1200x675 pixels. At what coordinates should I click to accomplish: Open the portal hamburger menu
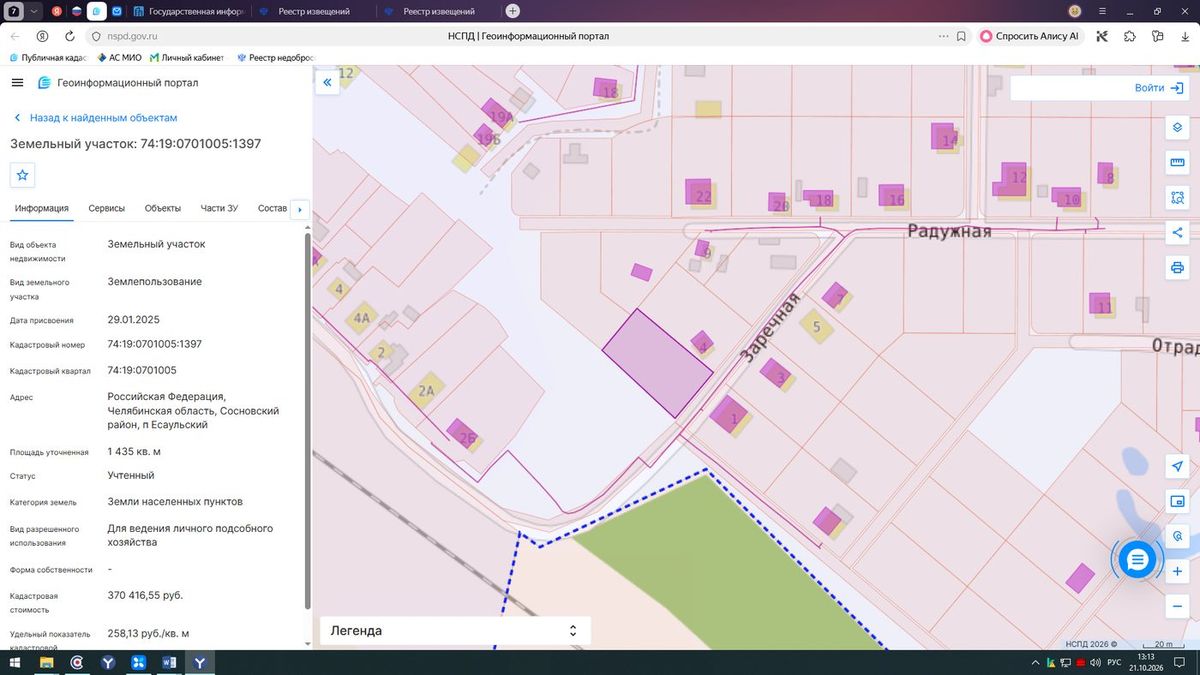17,83
